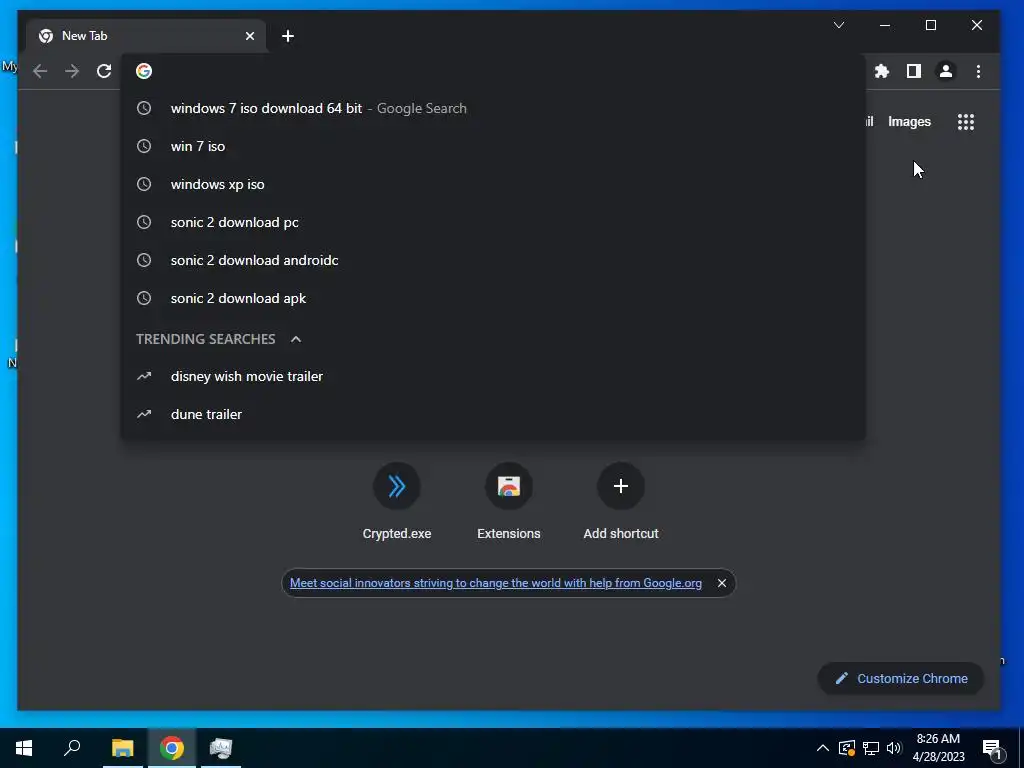The height and width of the screenshot is (768, 1024).
Task: Open the notification center icon
Action: point(992,750)
